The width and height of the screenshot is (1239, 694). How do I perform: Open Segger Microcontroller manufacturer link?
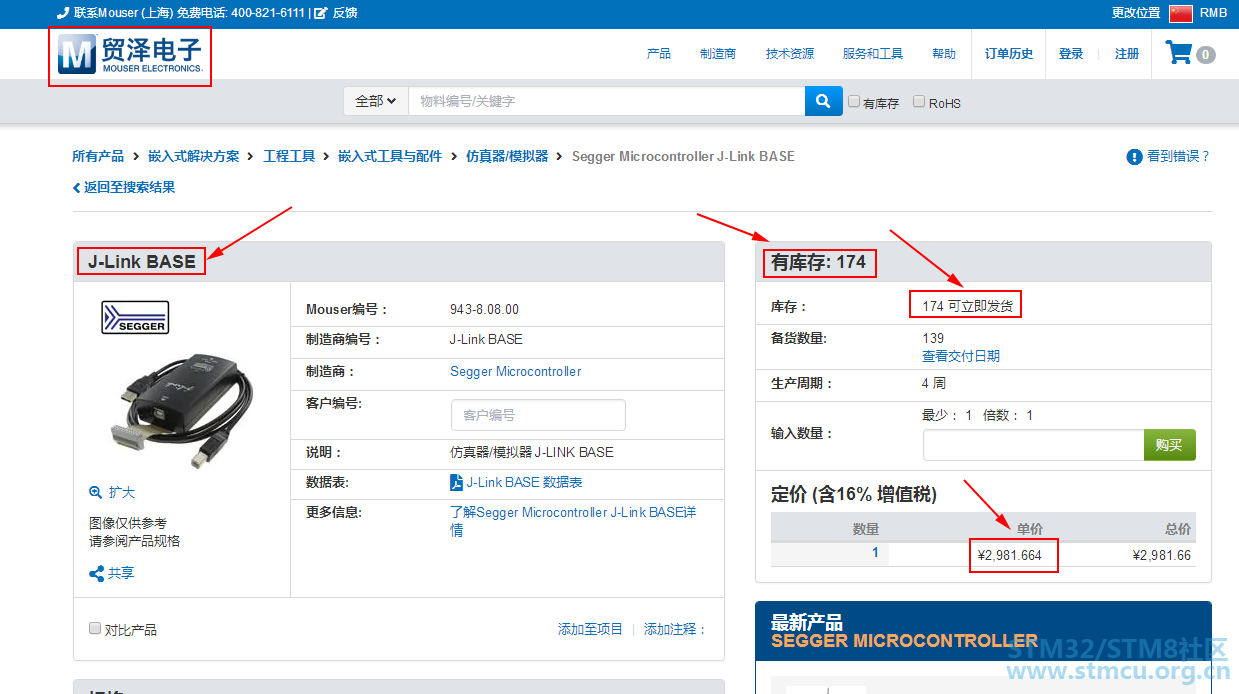click(516, 371)
